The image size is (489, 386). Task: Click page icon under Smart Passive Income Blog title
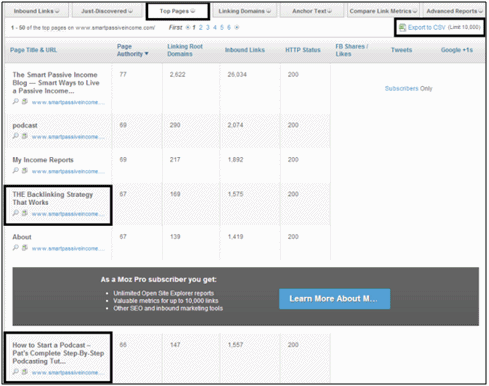tap(25, 101)
